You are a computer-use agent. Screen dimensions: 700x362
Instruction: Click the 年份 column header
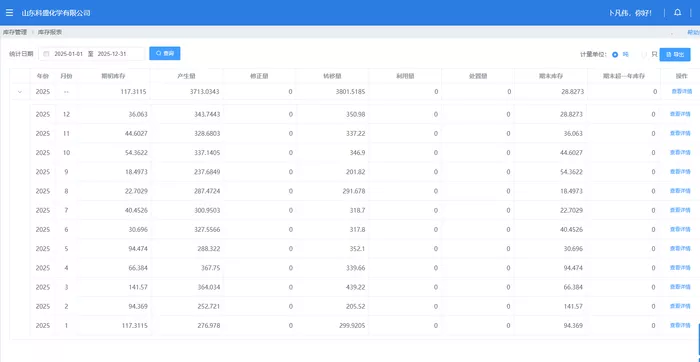pos(43,76)
